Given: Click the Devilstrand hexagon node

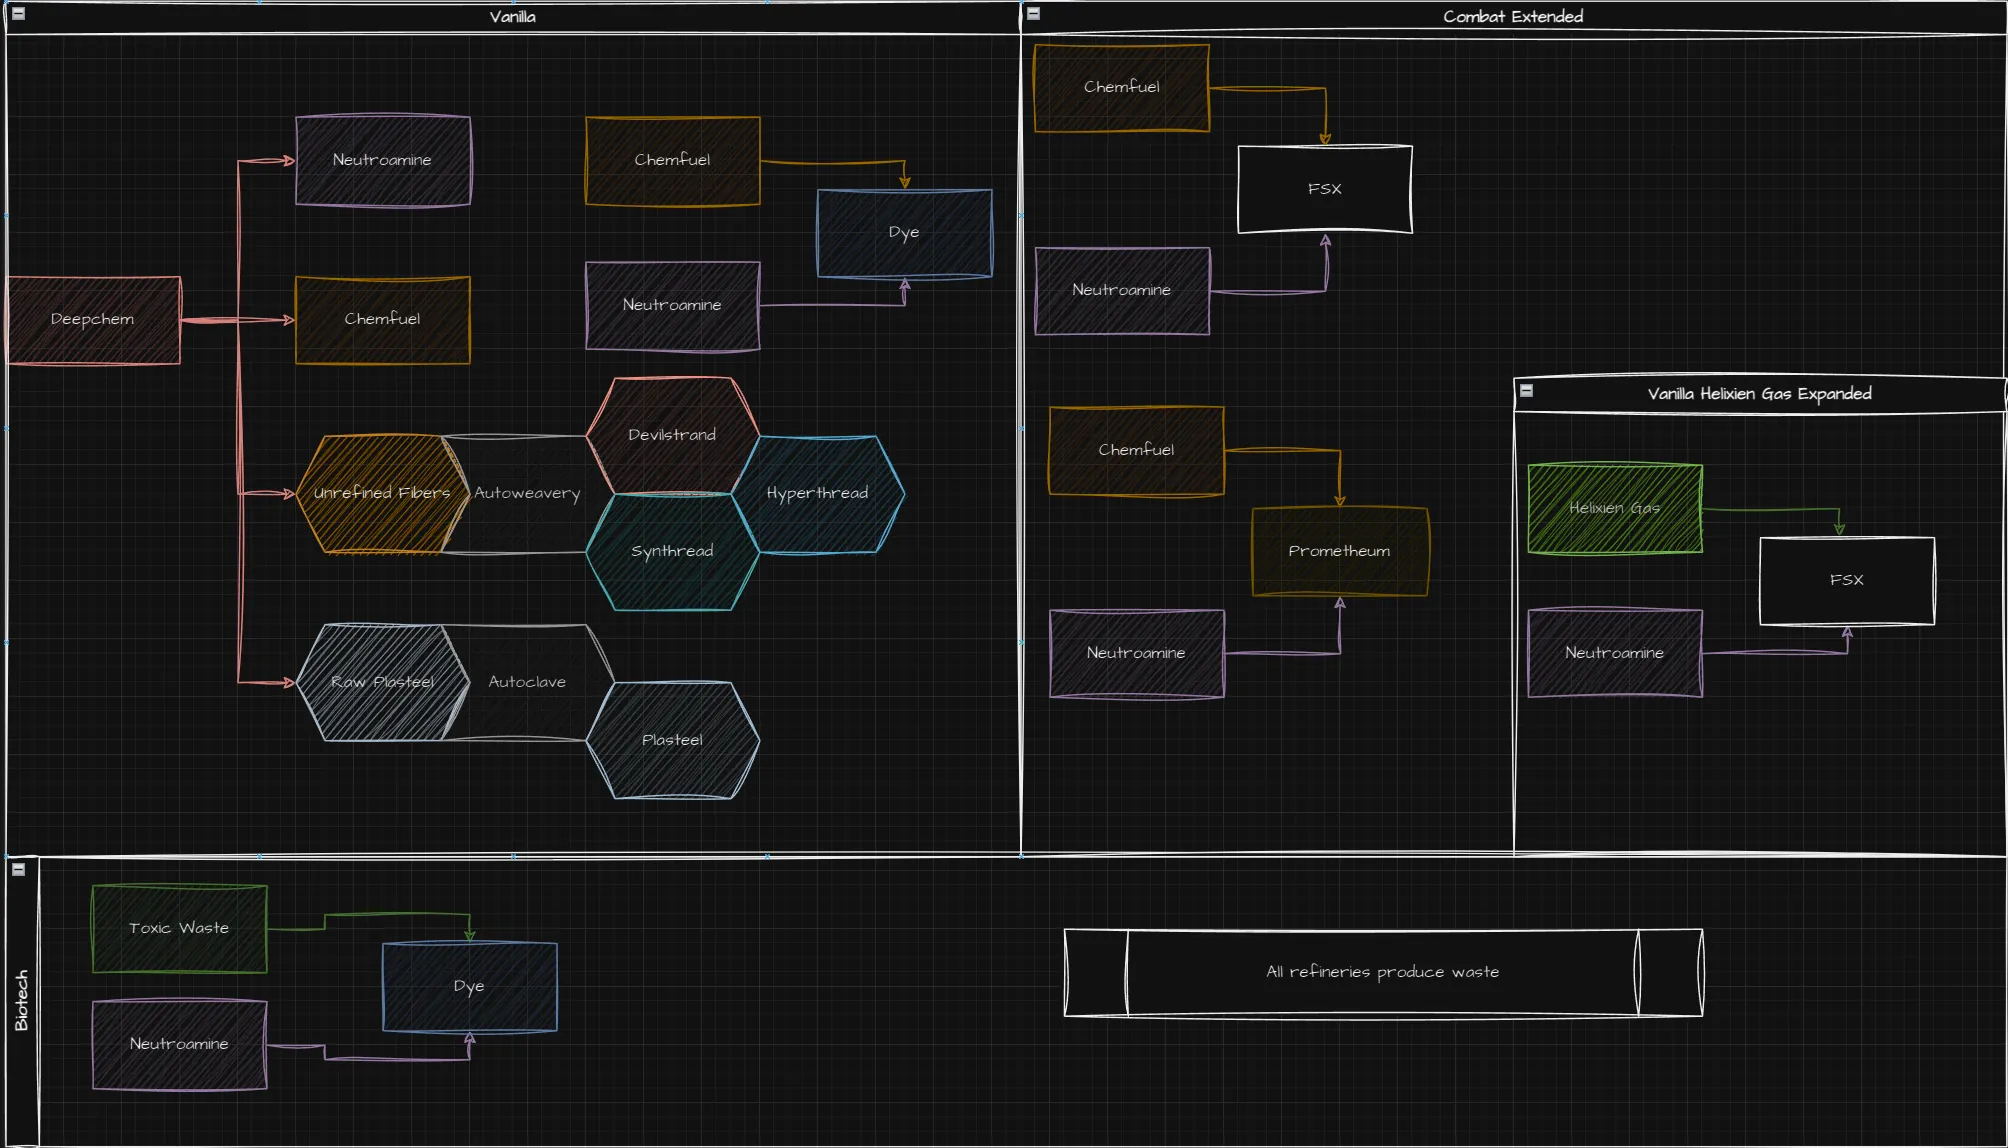Looking at the screenshot, I should [x=672, y=435].
